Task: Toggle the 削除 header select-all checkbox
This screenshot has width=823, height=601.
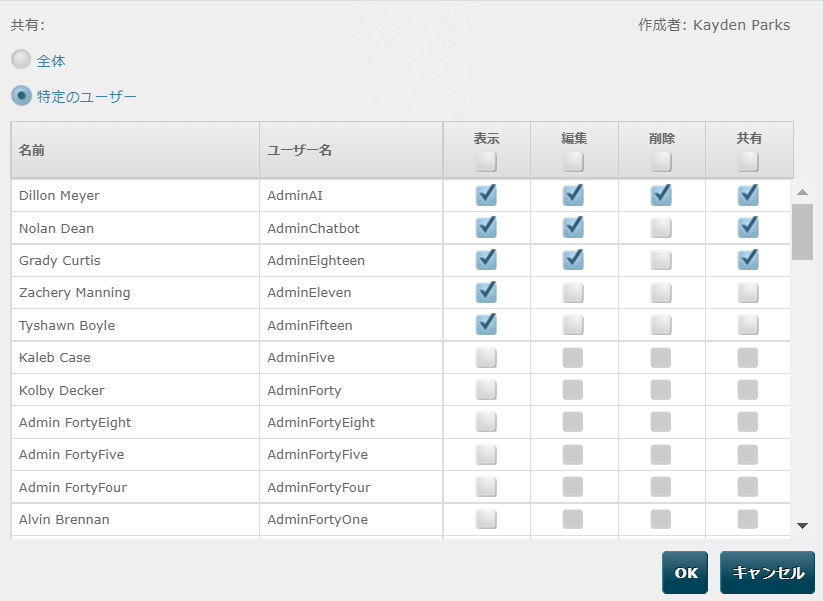Action: tap(661, 161)
